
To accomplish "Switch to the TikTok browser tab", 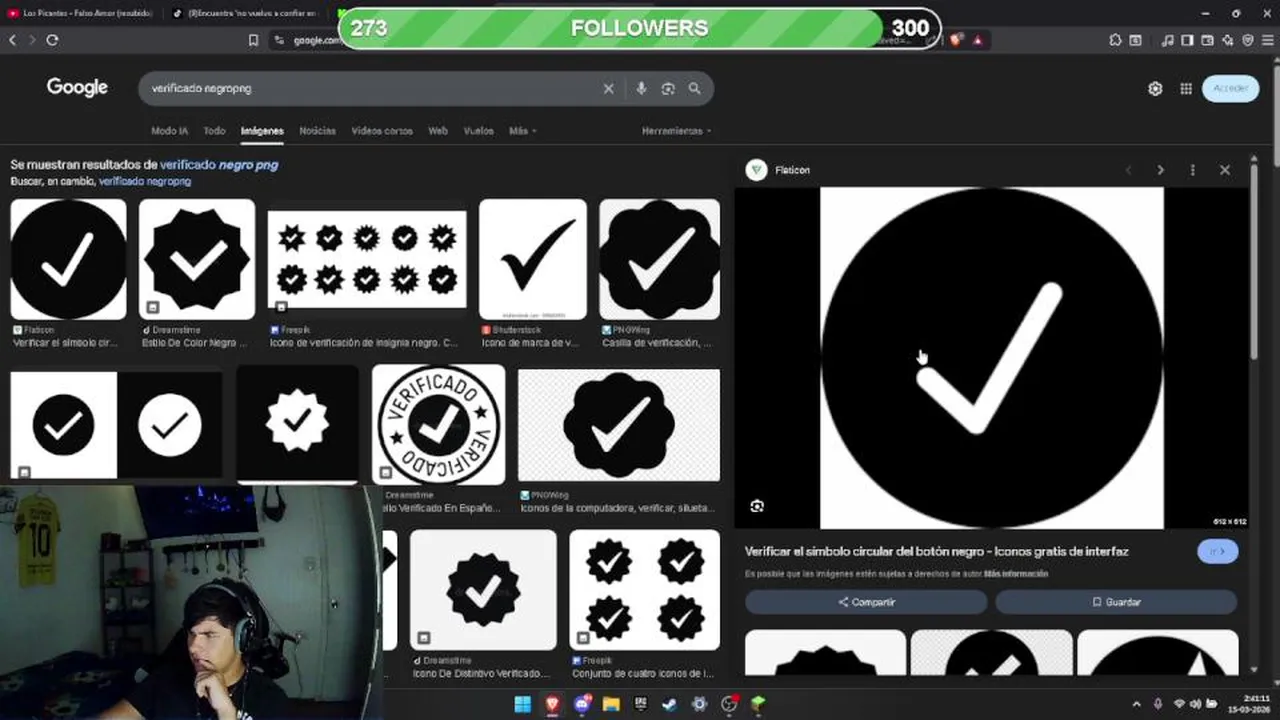I will coord(246,13).
